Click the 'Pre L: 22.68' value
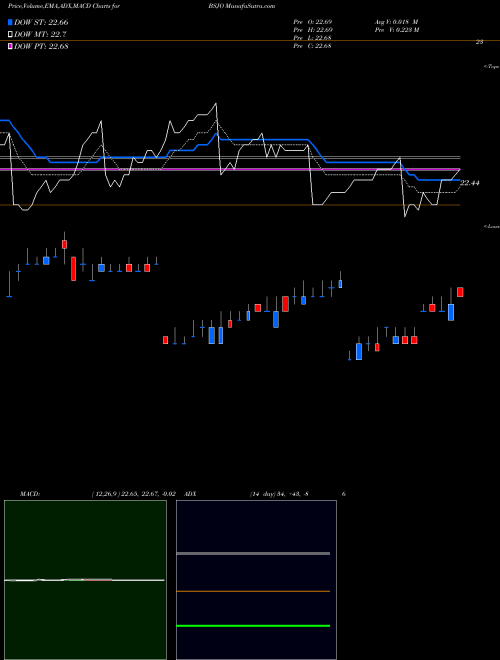The width and height of the screenshot is (500, 660). [313, 38]
